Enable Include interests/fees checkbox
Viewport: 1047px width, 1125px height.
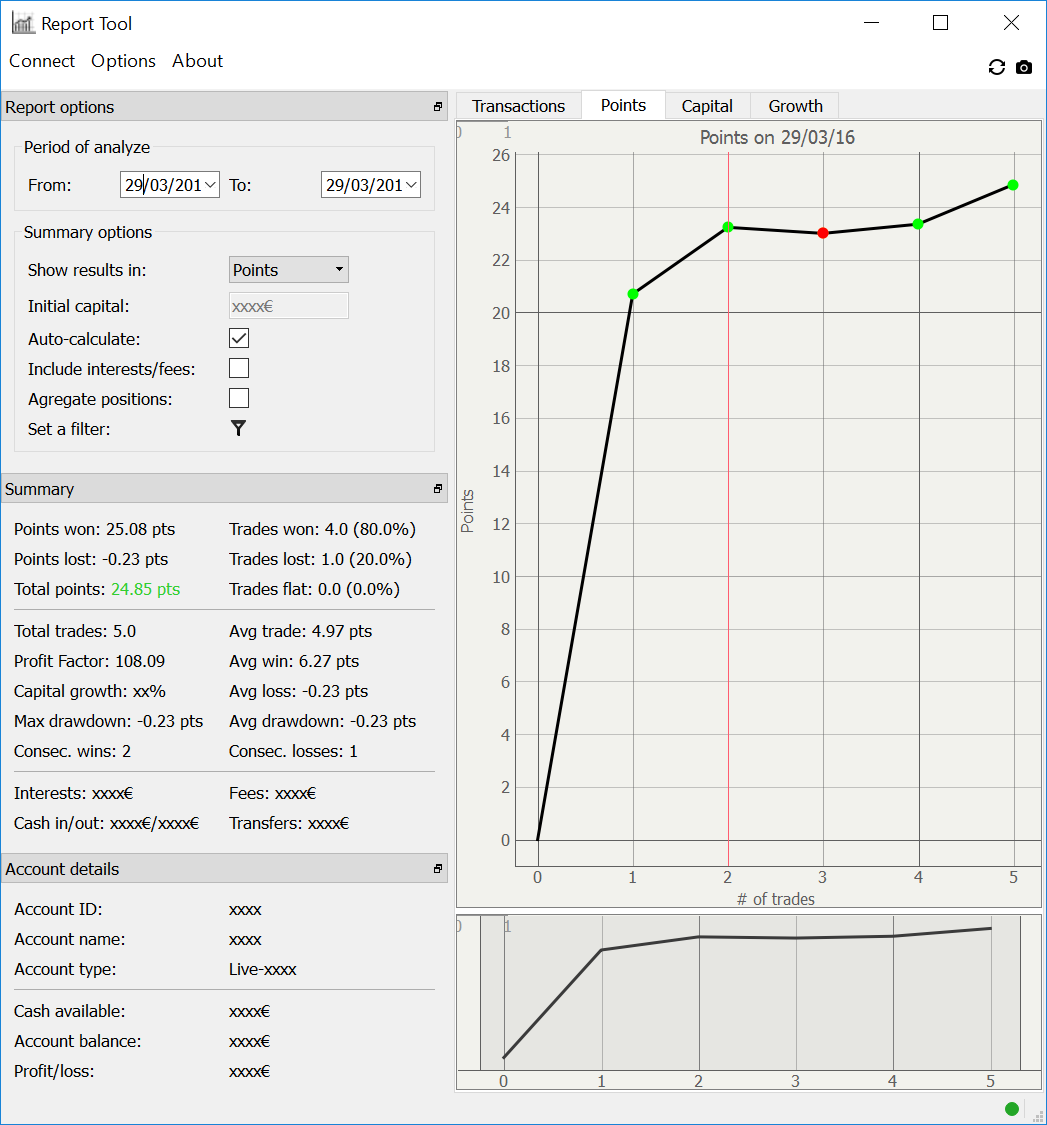[x=239, y=368]
